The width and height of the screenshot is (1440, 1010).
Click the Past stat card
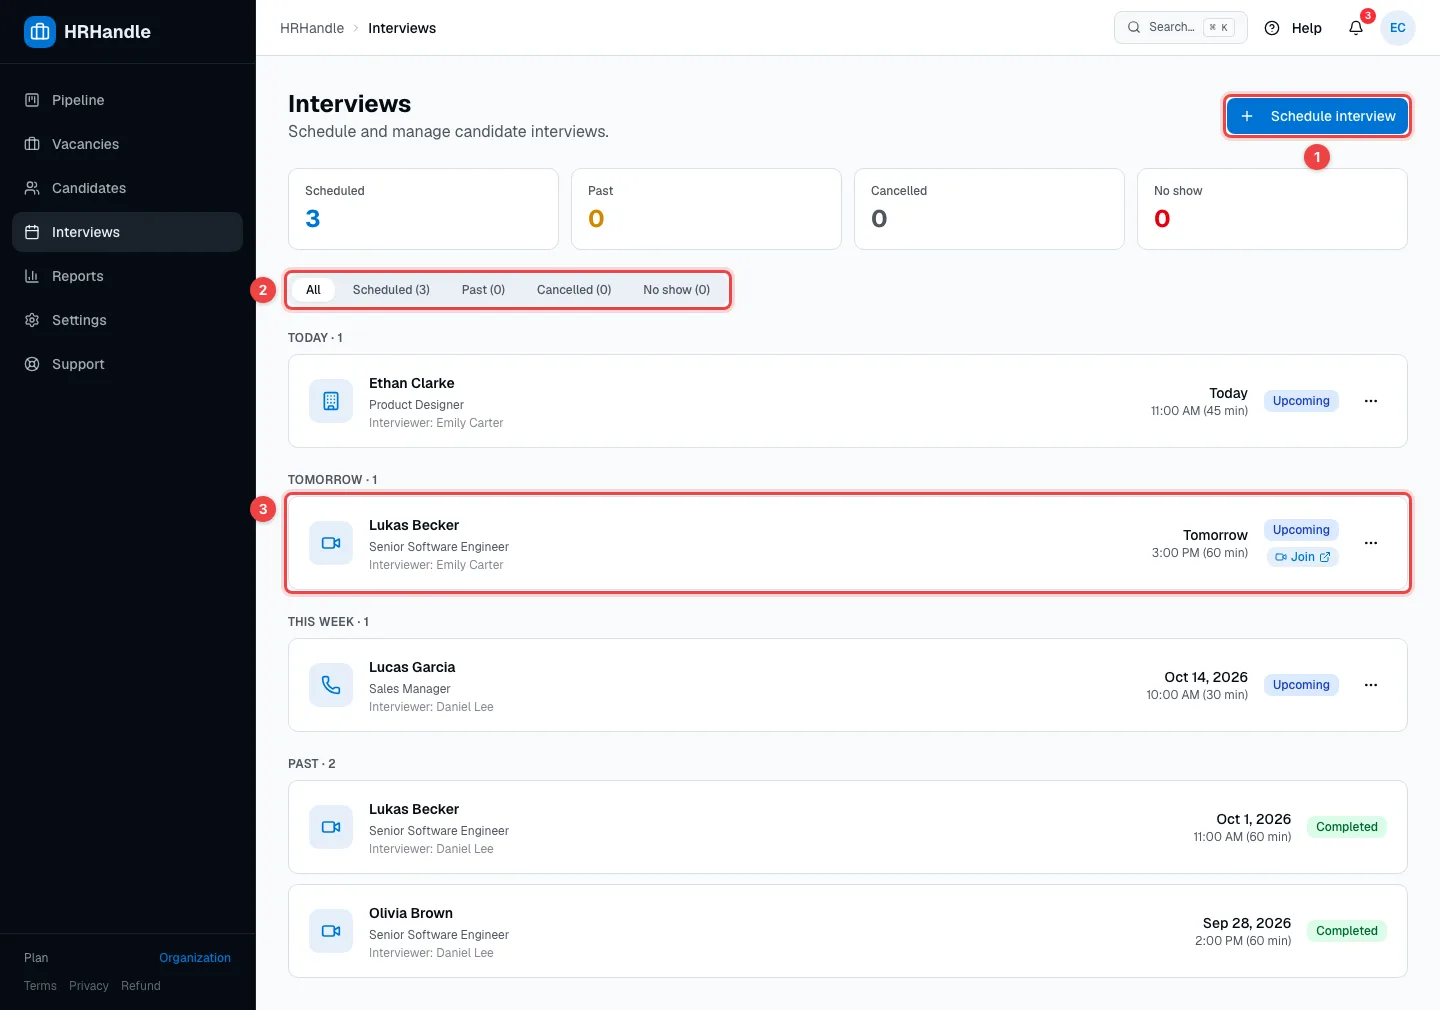click(x=706, y=209)
